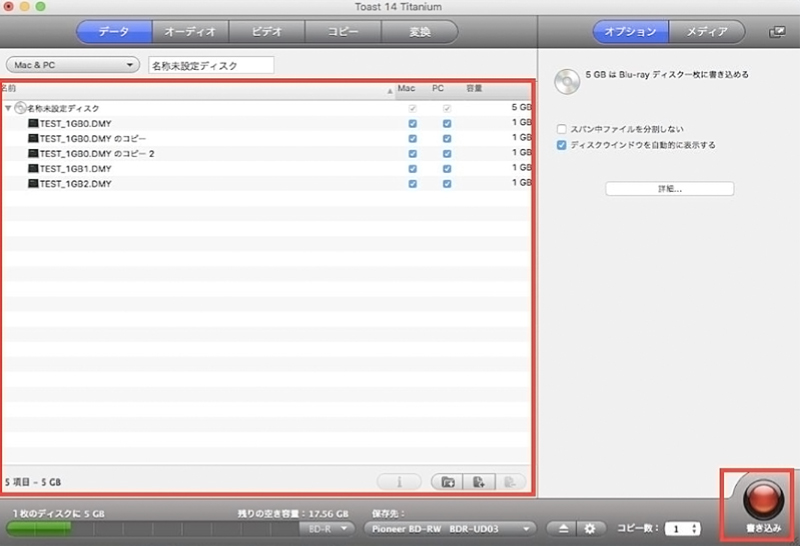
Task: Click the 詳細... button
Action: tap(669, 189)
